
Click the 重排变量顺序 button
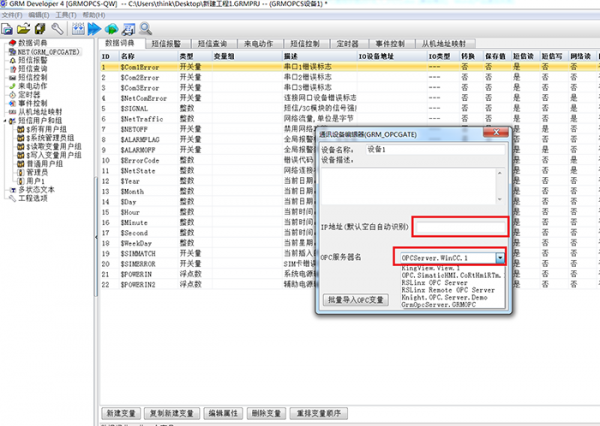pos(319,413)
